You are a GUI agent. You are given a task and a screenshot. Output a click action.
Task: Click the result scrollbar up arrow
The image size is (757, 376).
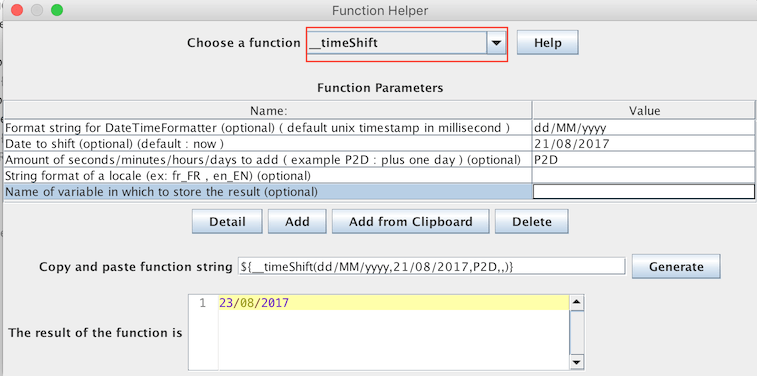point(577,303)
